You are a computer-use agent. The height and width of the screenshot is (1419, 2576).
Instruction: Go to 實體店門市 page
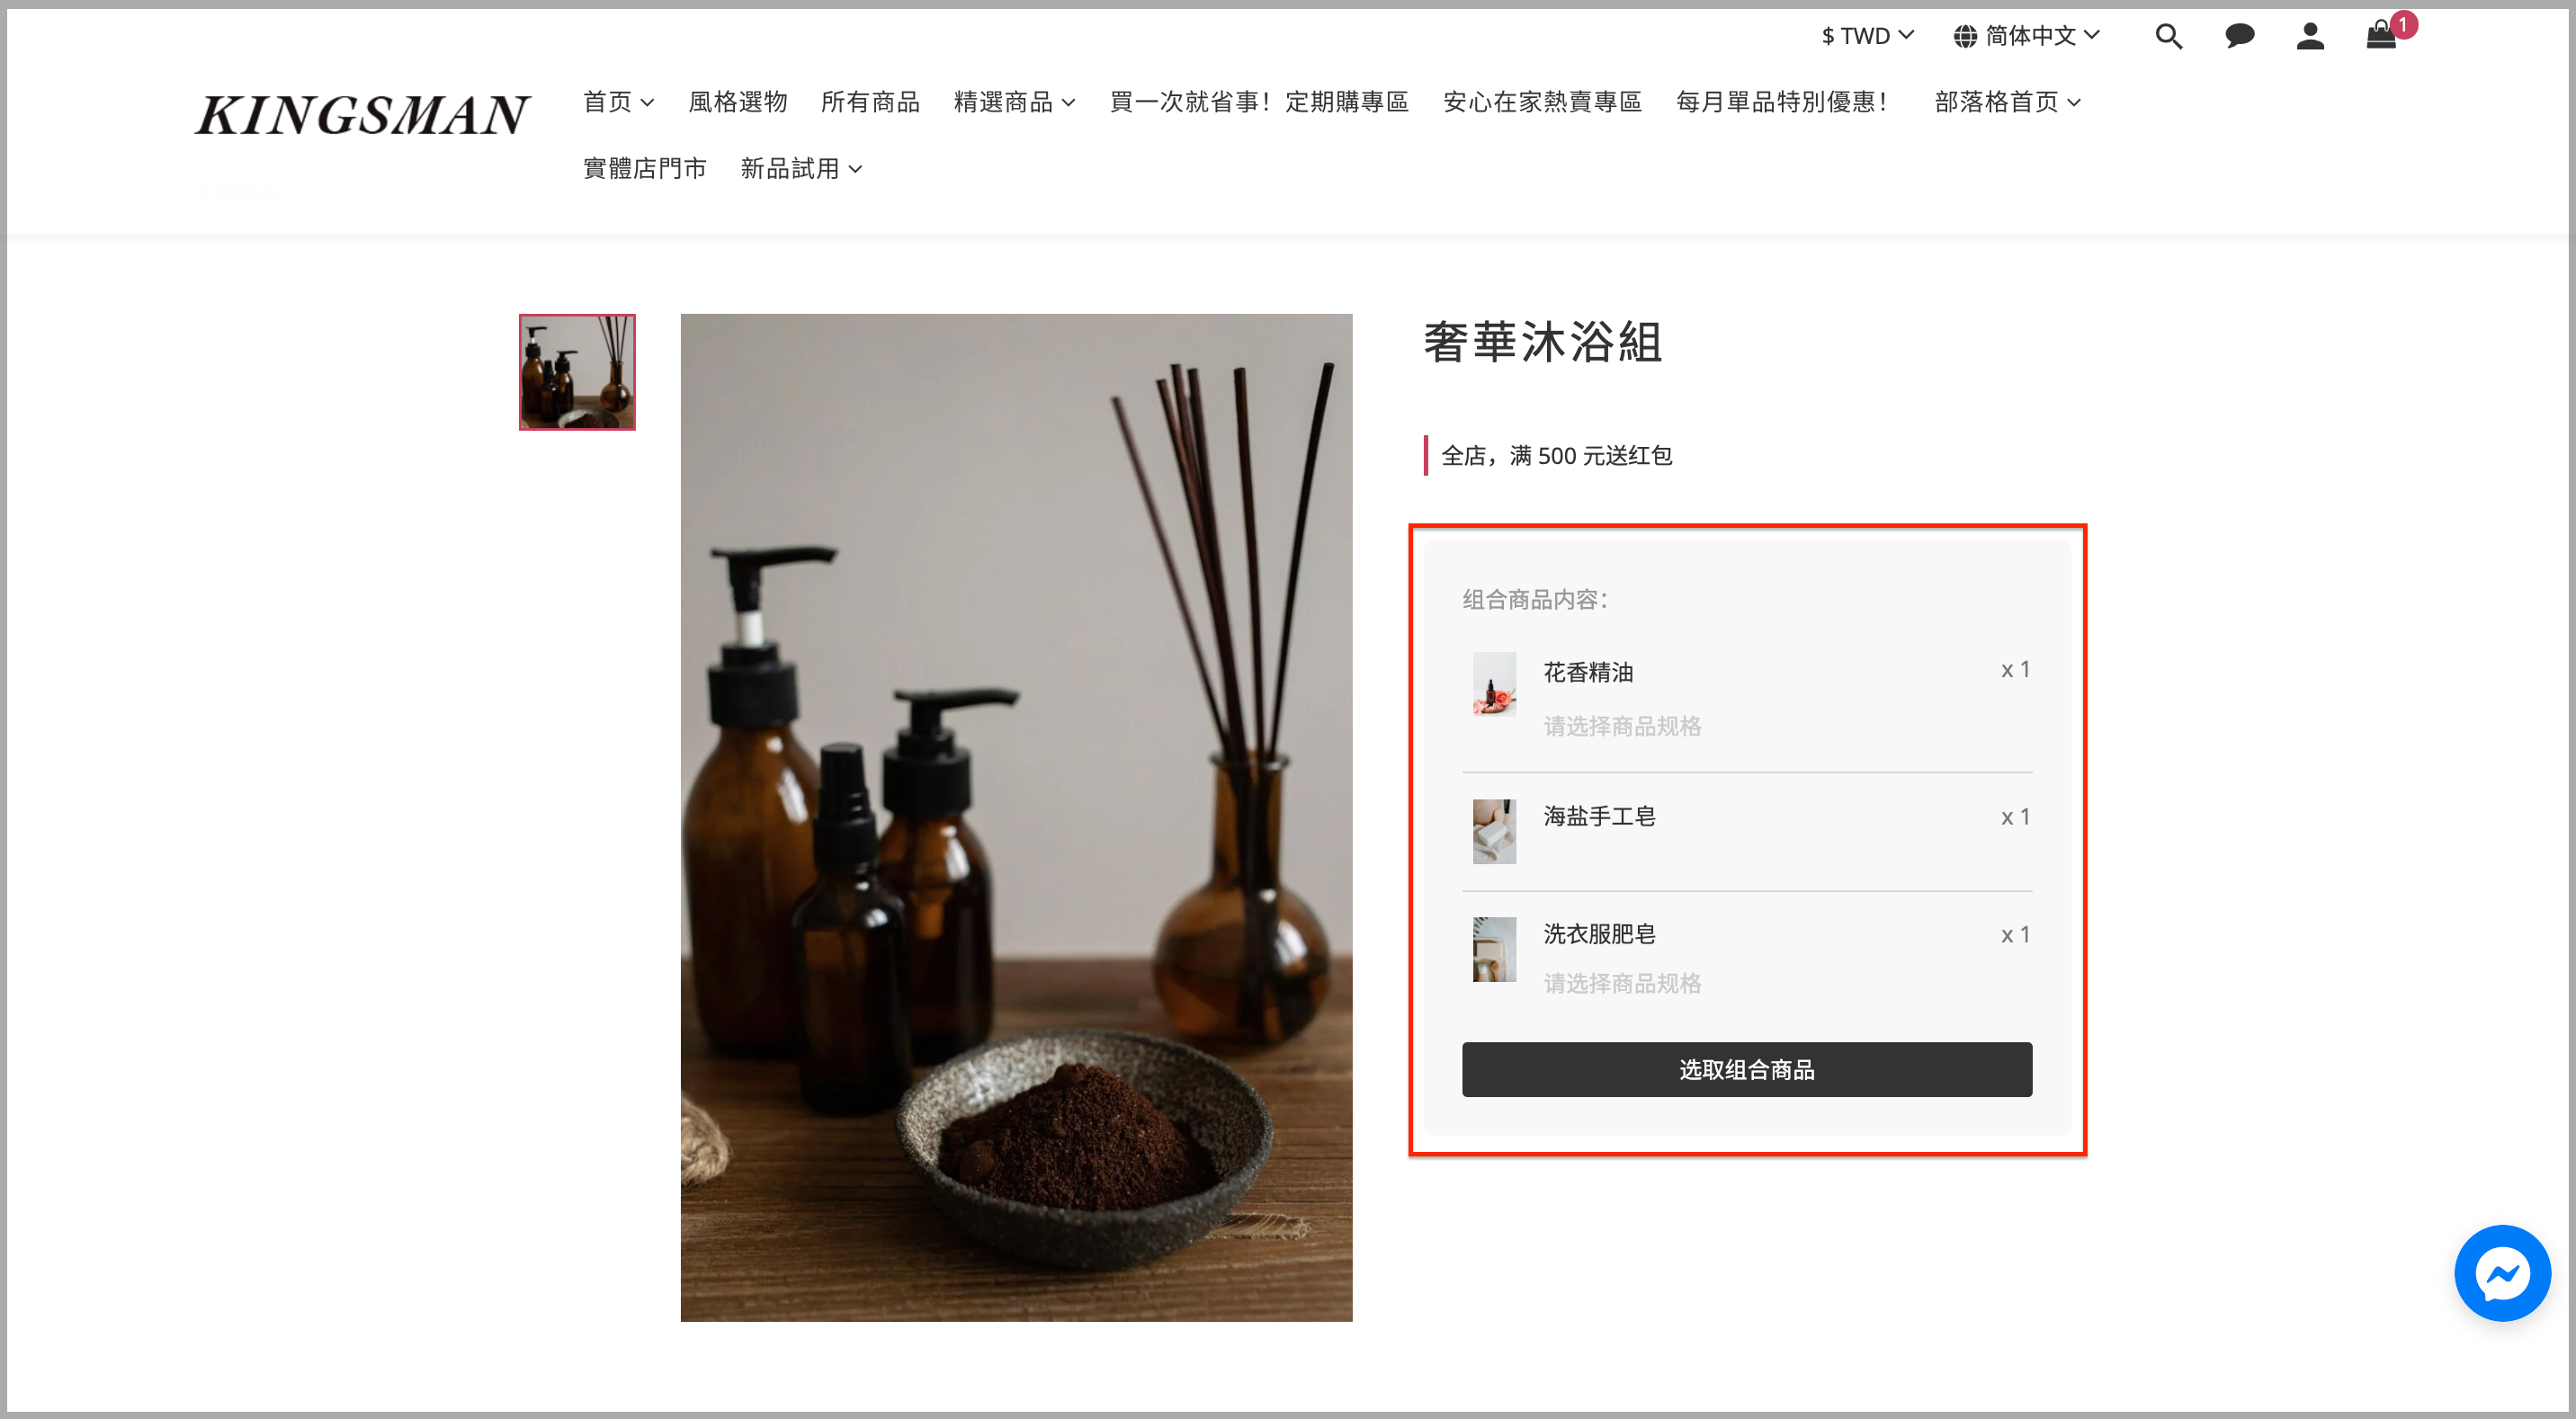(645, 169)
